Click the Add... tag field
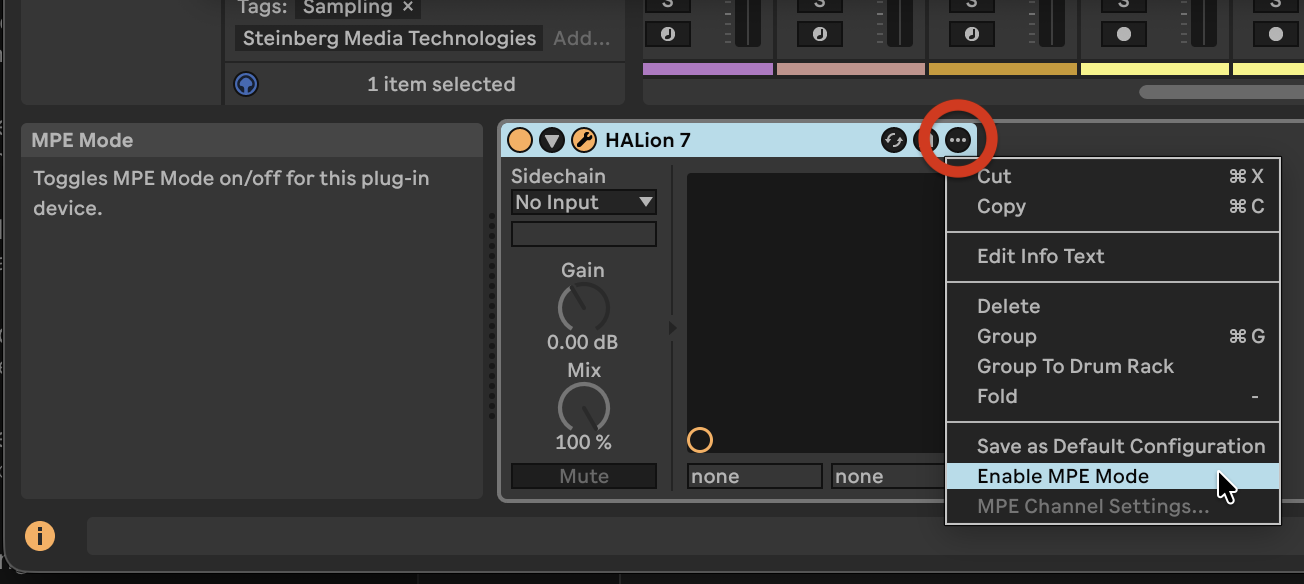This screenshot has width=1304, height=584. click(582, 39)
